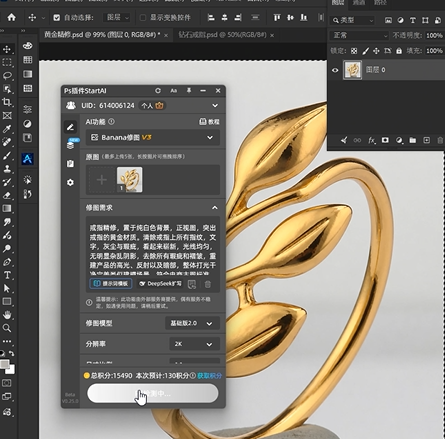Screen dimensions: 445x439
Task: Open the 图层 auto-select target dropdown
Action: [117, 18]
